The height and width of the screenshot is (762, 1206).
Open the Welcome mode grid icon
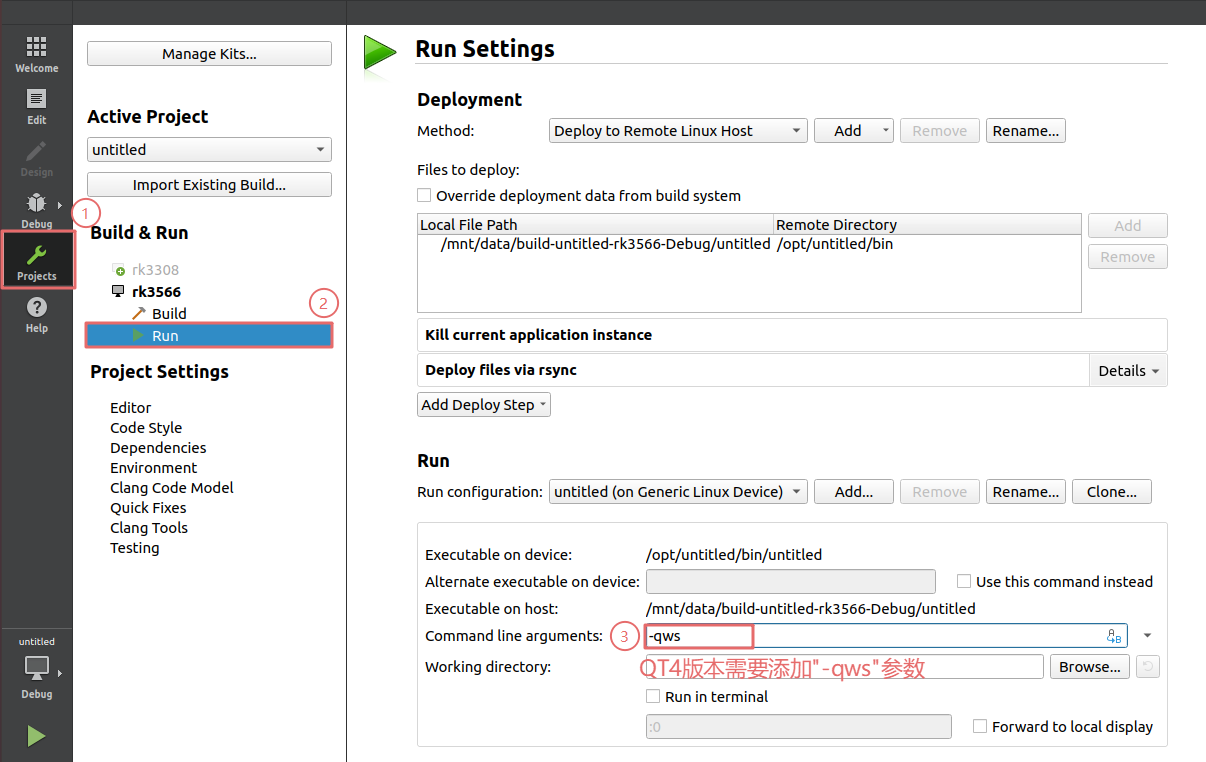click(36, 48)
